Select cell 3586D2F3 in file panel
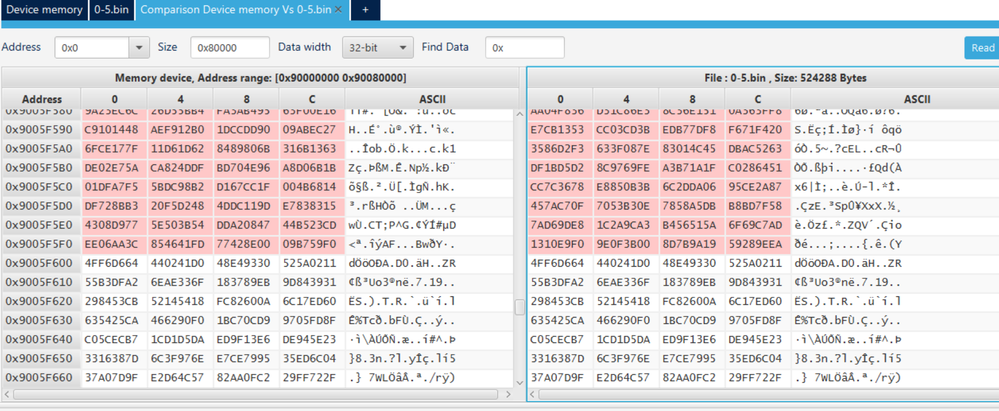This screenshot has width=999, height=411. pos(559,148)
